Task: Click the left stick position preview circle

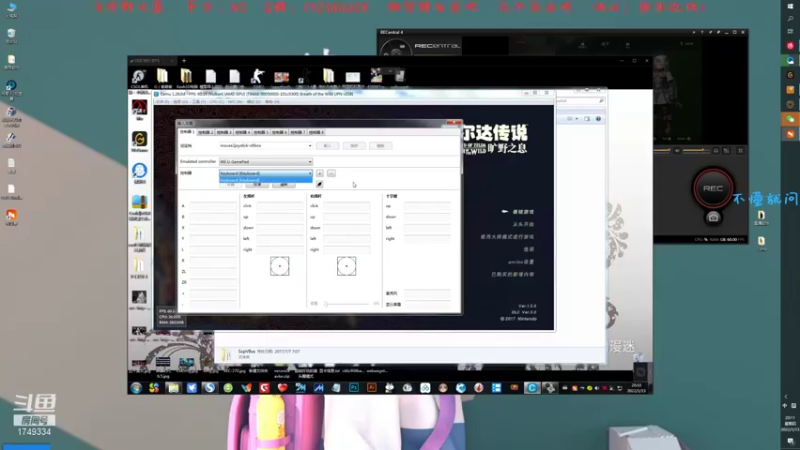Action: [280, 266]
